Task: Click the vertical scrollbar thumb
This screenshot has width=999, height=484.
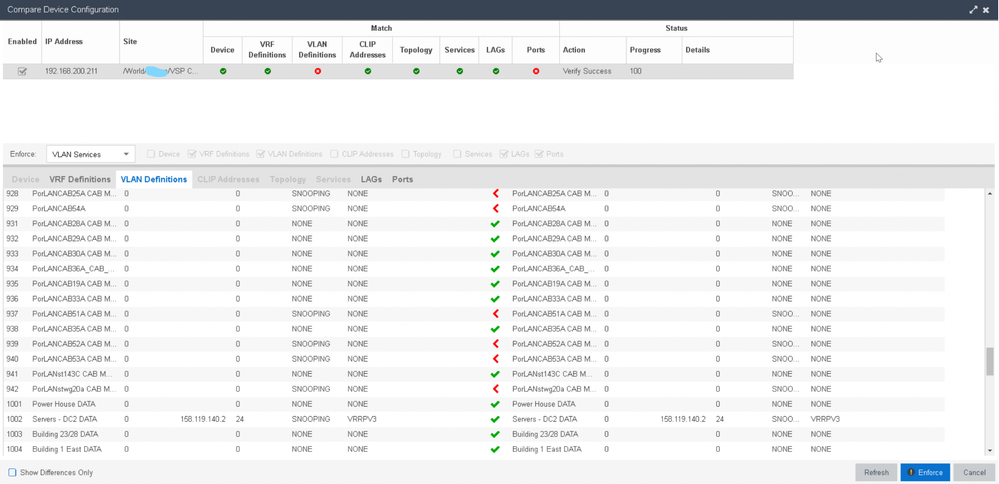Action: tap(990, 361)
